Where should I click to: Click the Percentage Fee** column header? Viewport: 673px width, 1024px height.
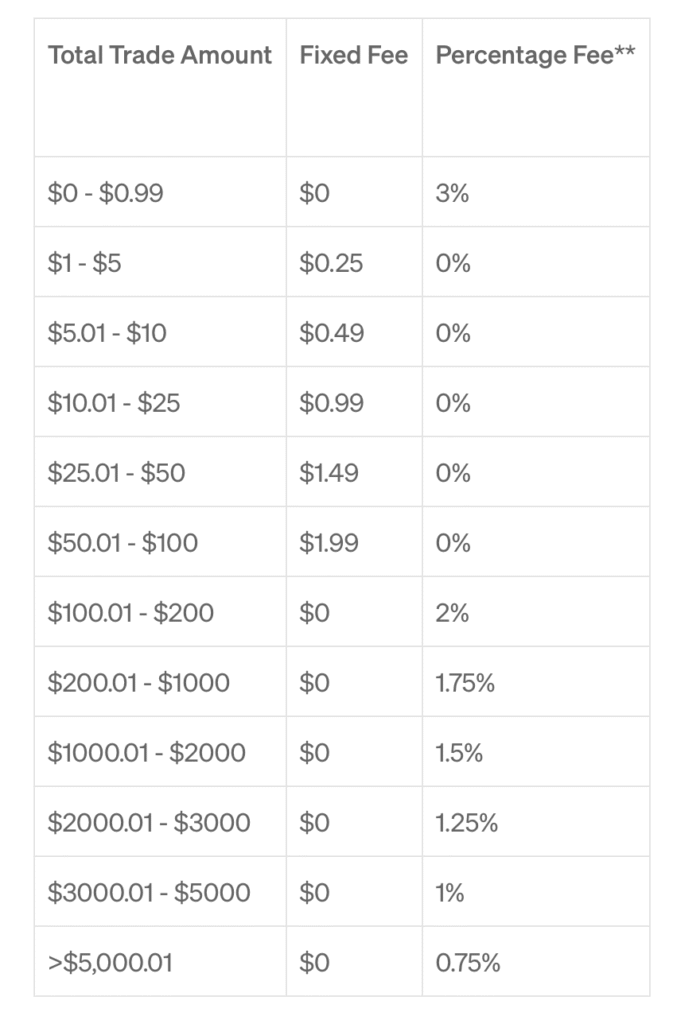point(535,56)
